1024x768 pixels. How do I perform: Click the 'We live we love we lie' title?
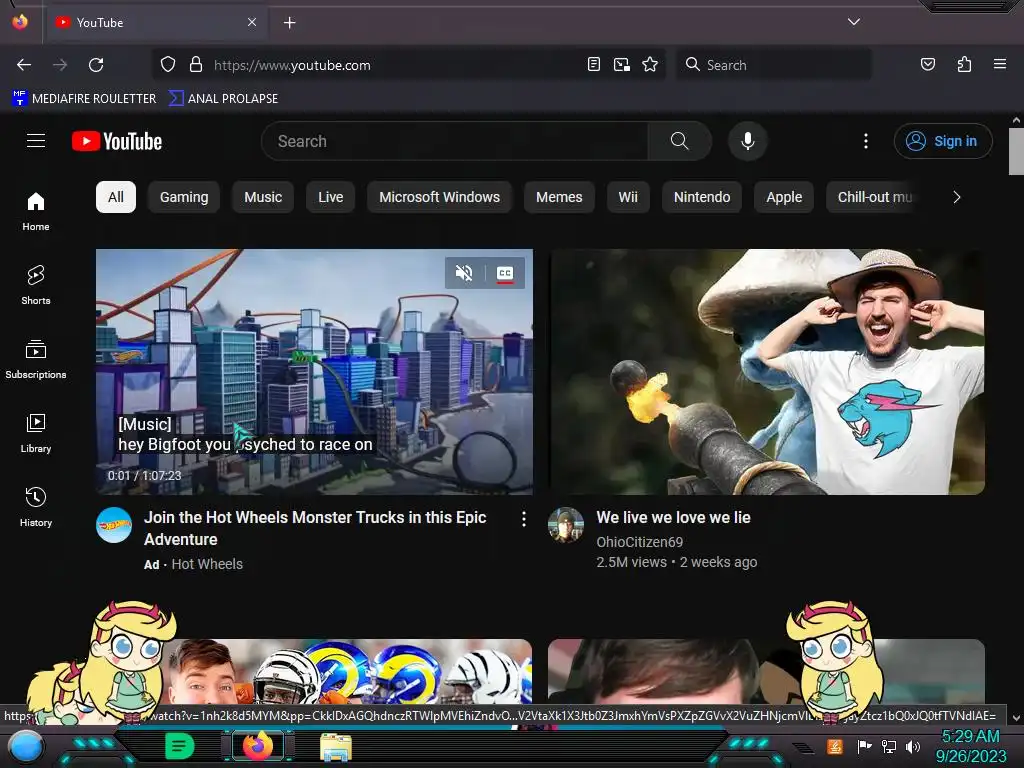[x=673, y=517]
